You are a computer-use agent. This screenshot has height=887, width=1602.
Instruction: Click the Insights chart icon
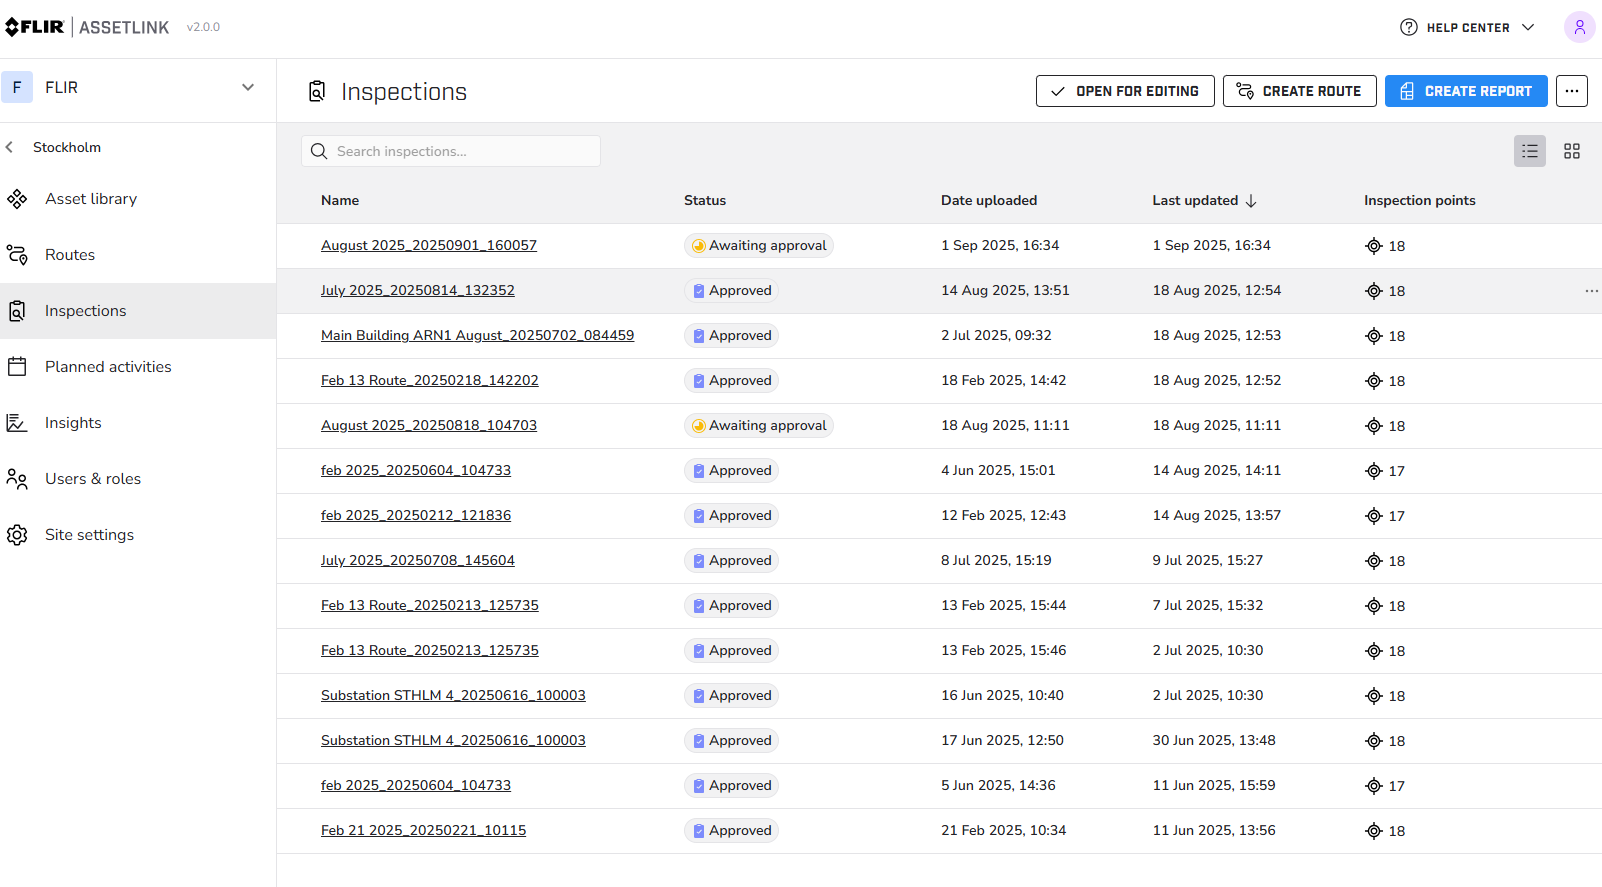click(x=17, y=423)
